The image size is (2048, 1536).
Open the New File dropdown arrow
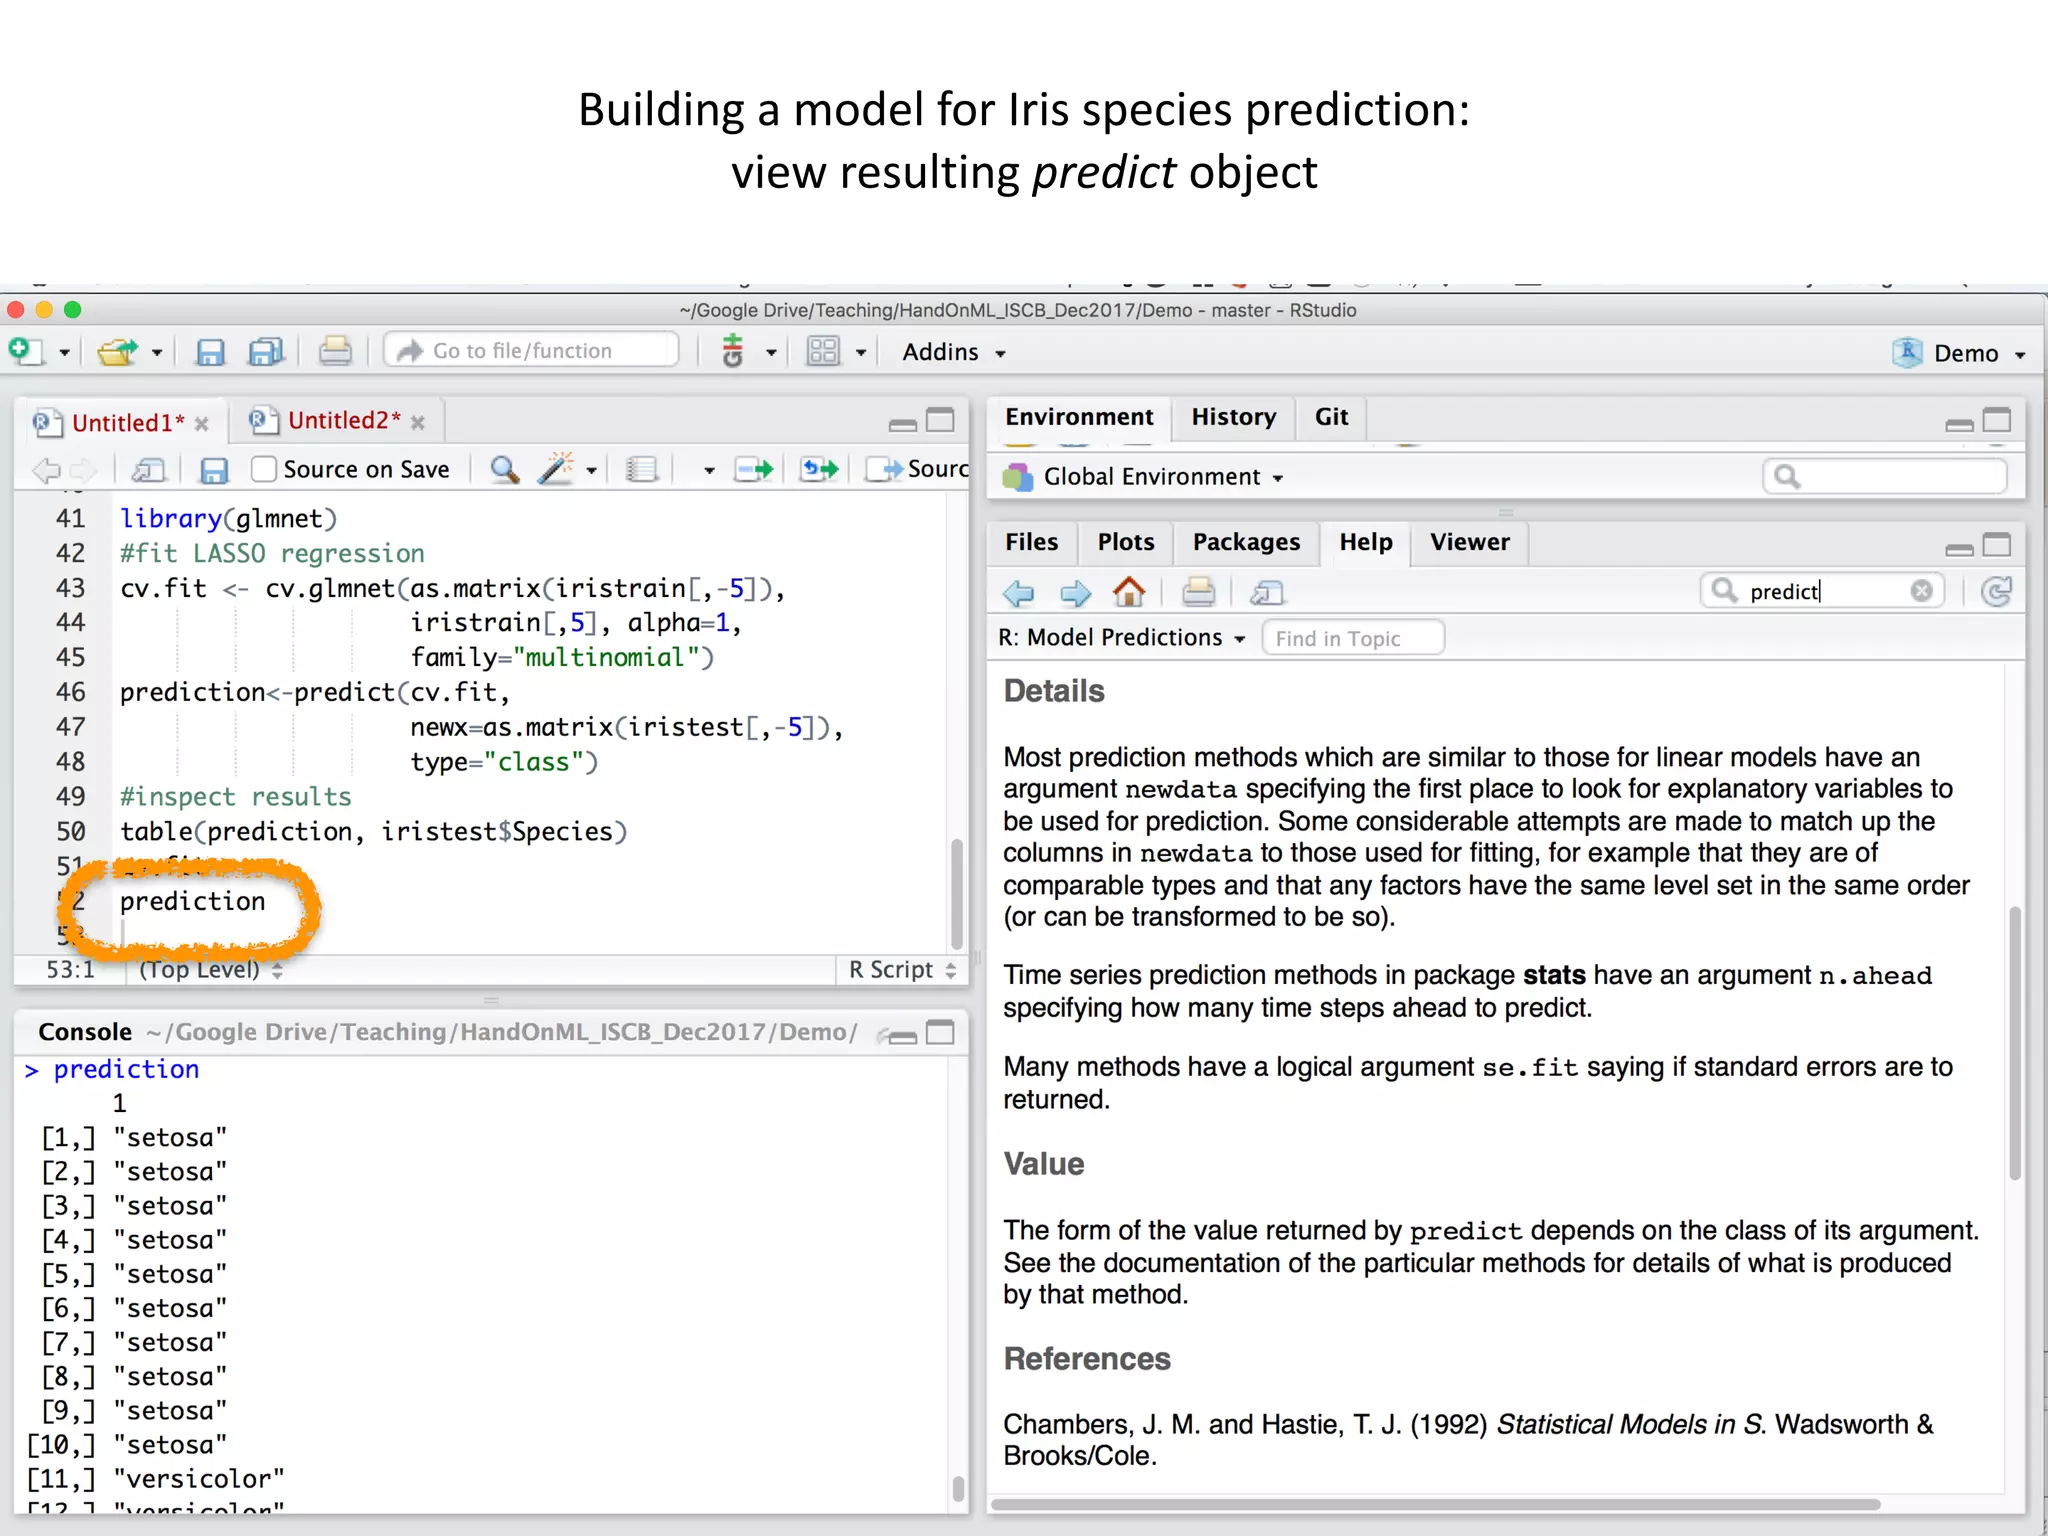tap(64, 353)
